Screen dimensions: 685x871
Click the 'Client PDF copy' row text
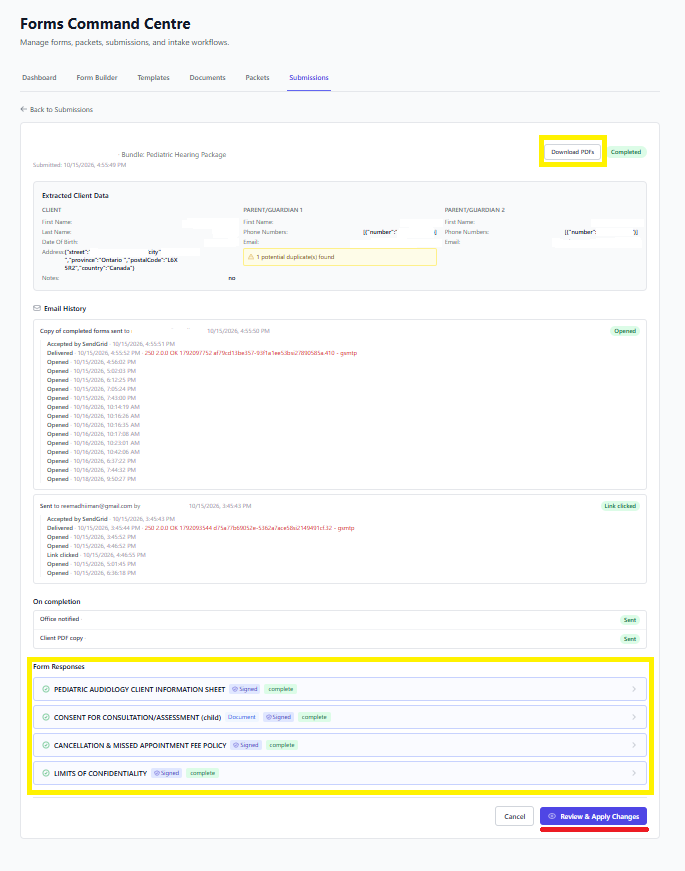pos(62,638)
